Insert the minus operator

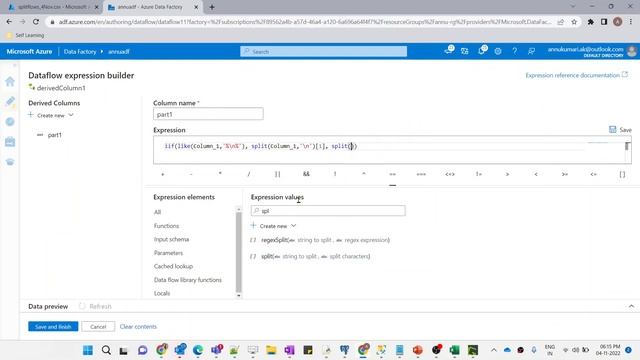(x=191, y=174)
